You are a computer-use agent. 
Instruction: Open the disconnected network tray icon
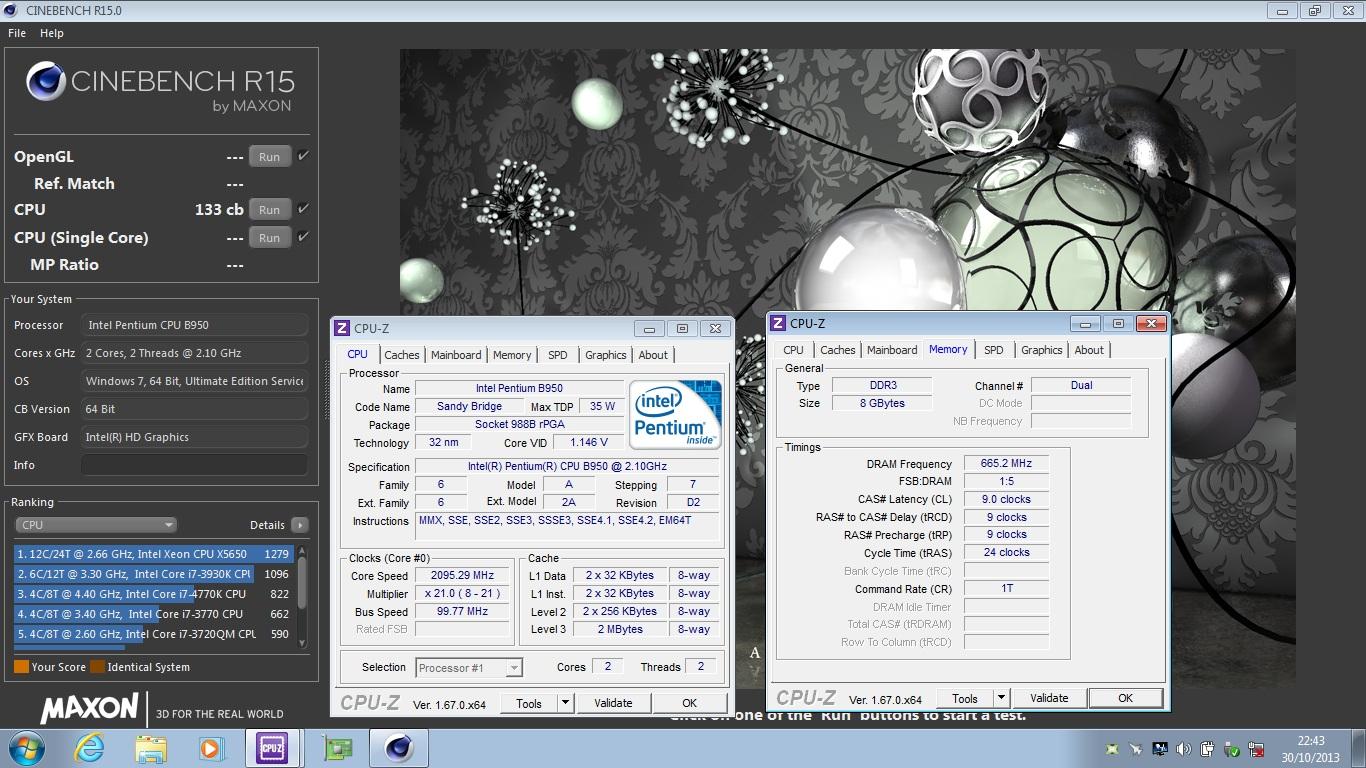pyautogui.click(x=1257, y=749)
